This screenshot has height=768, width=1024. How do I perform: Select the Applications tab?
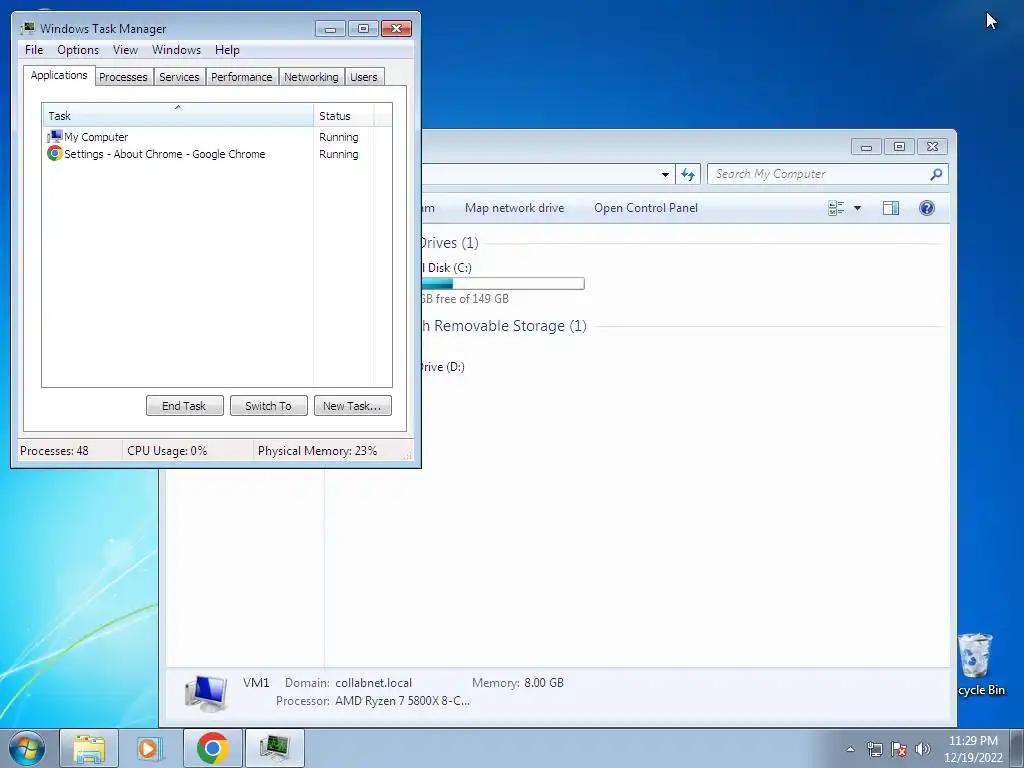[x=59, y=75]
